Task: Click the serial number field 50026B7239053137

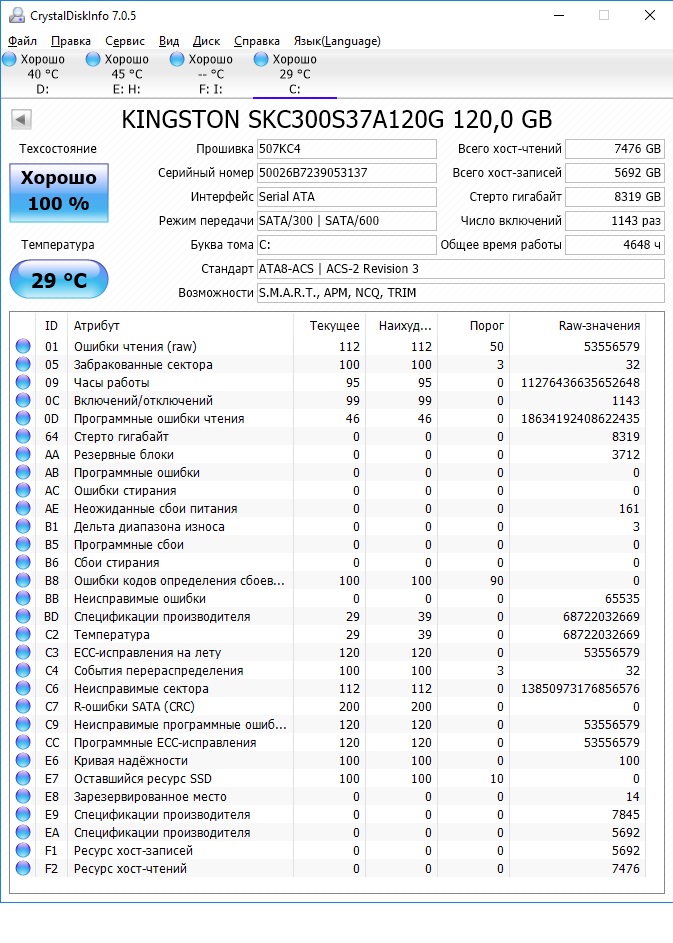Action: [x=346, y=173]
